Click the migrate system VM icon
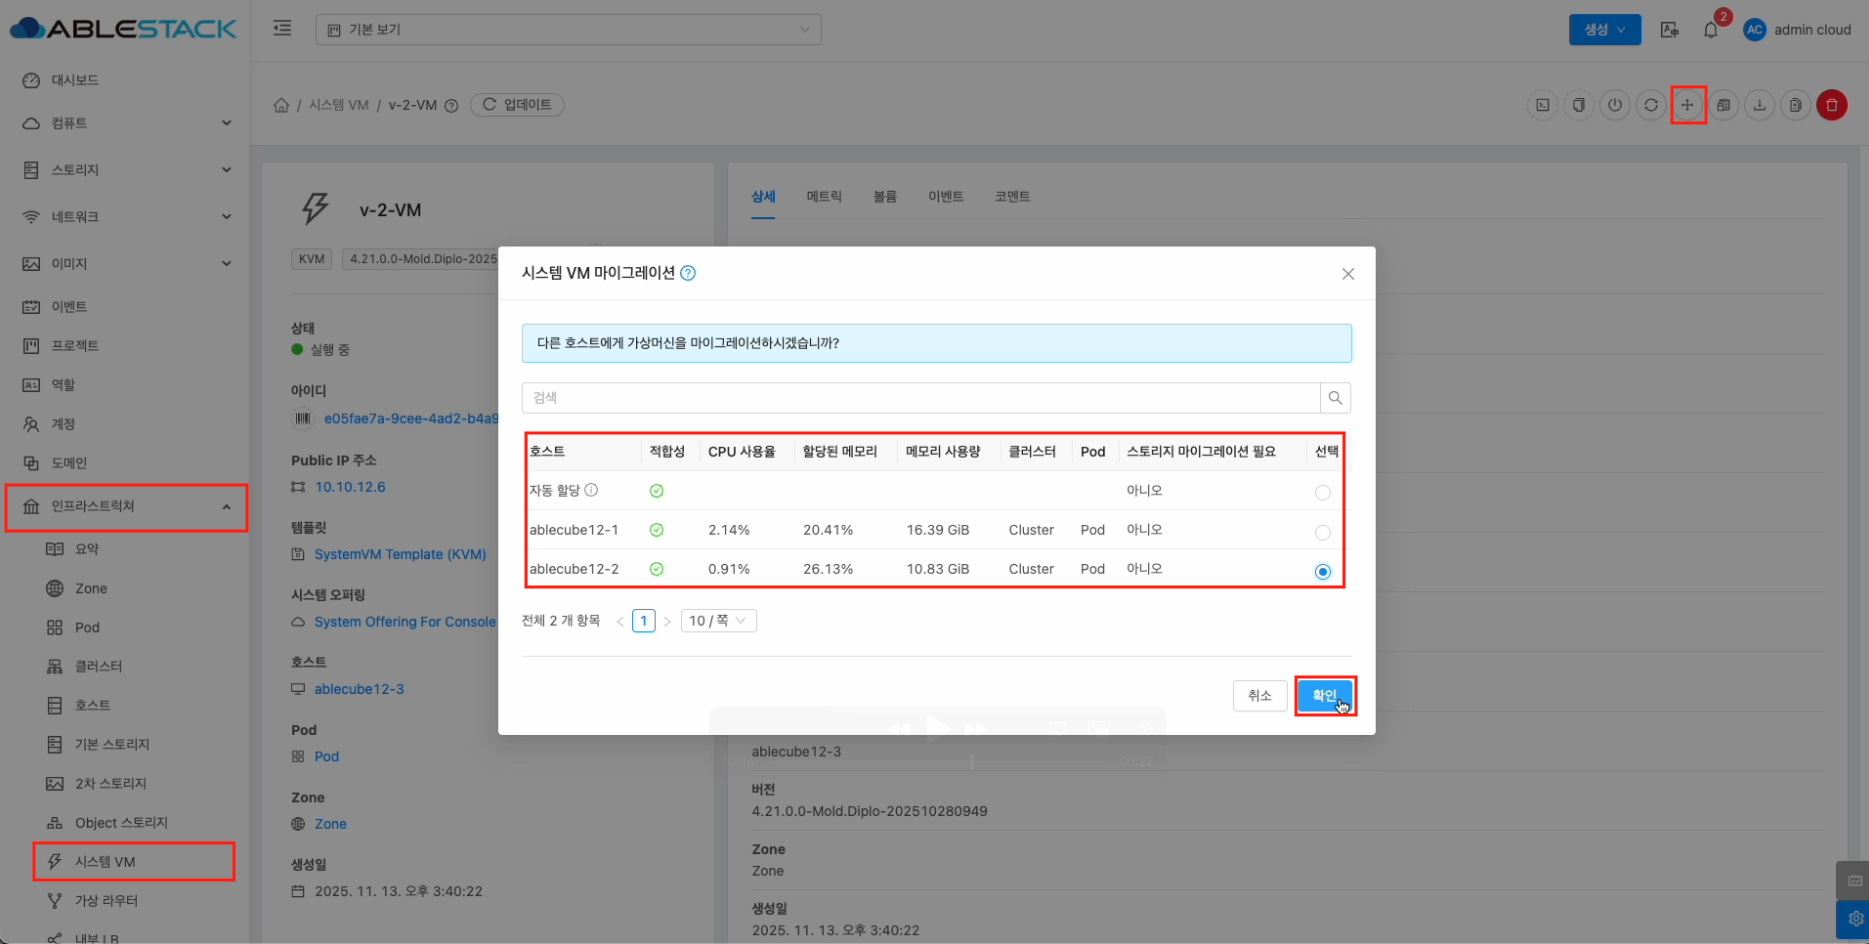1869x944 pixels. [1687, 105]
